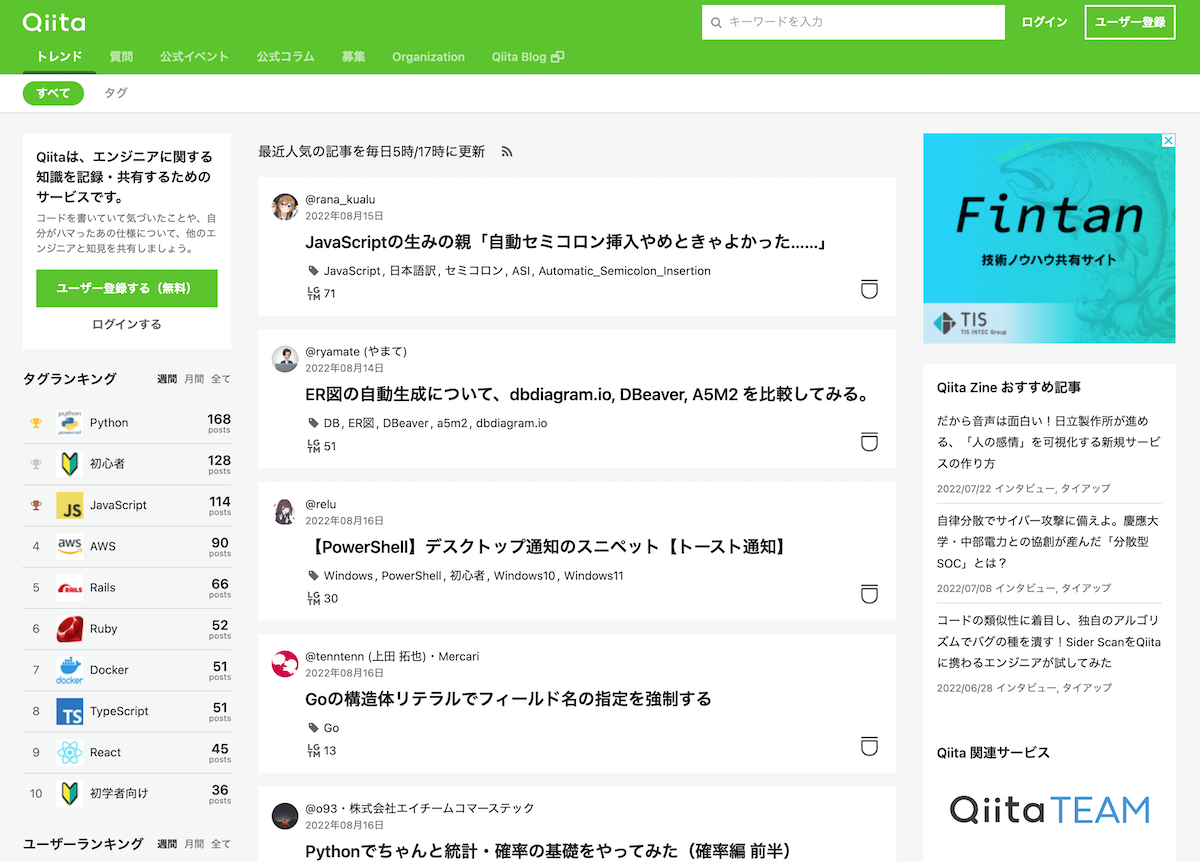The height and width of the screenshot is (862, 1200).
Task: Show user ranking for 全て
Action: [221, 844]
